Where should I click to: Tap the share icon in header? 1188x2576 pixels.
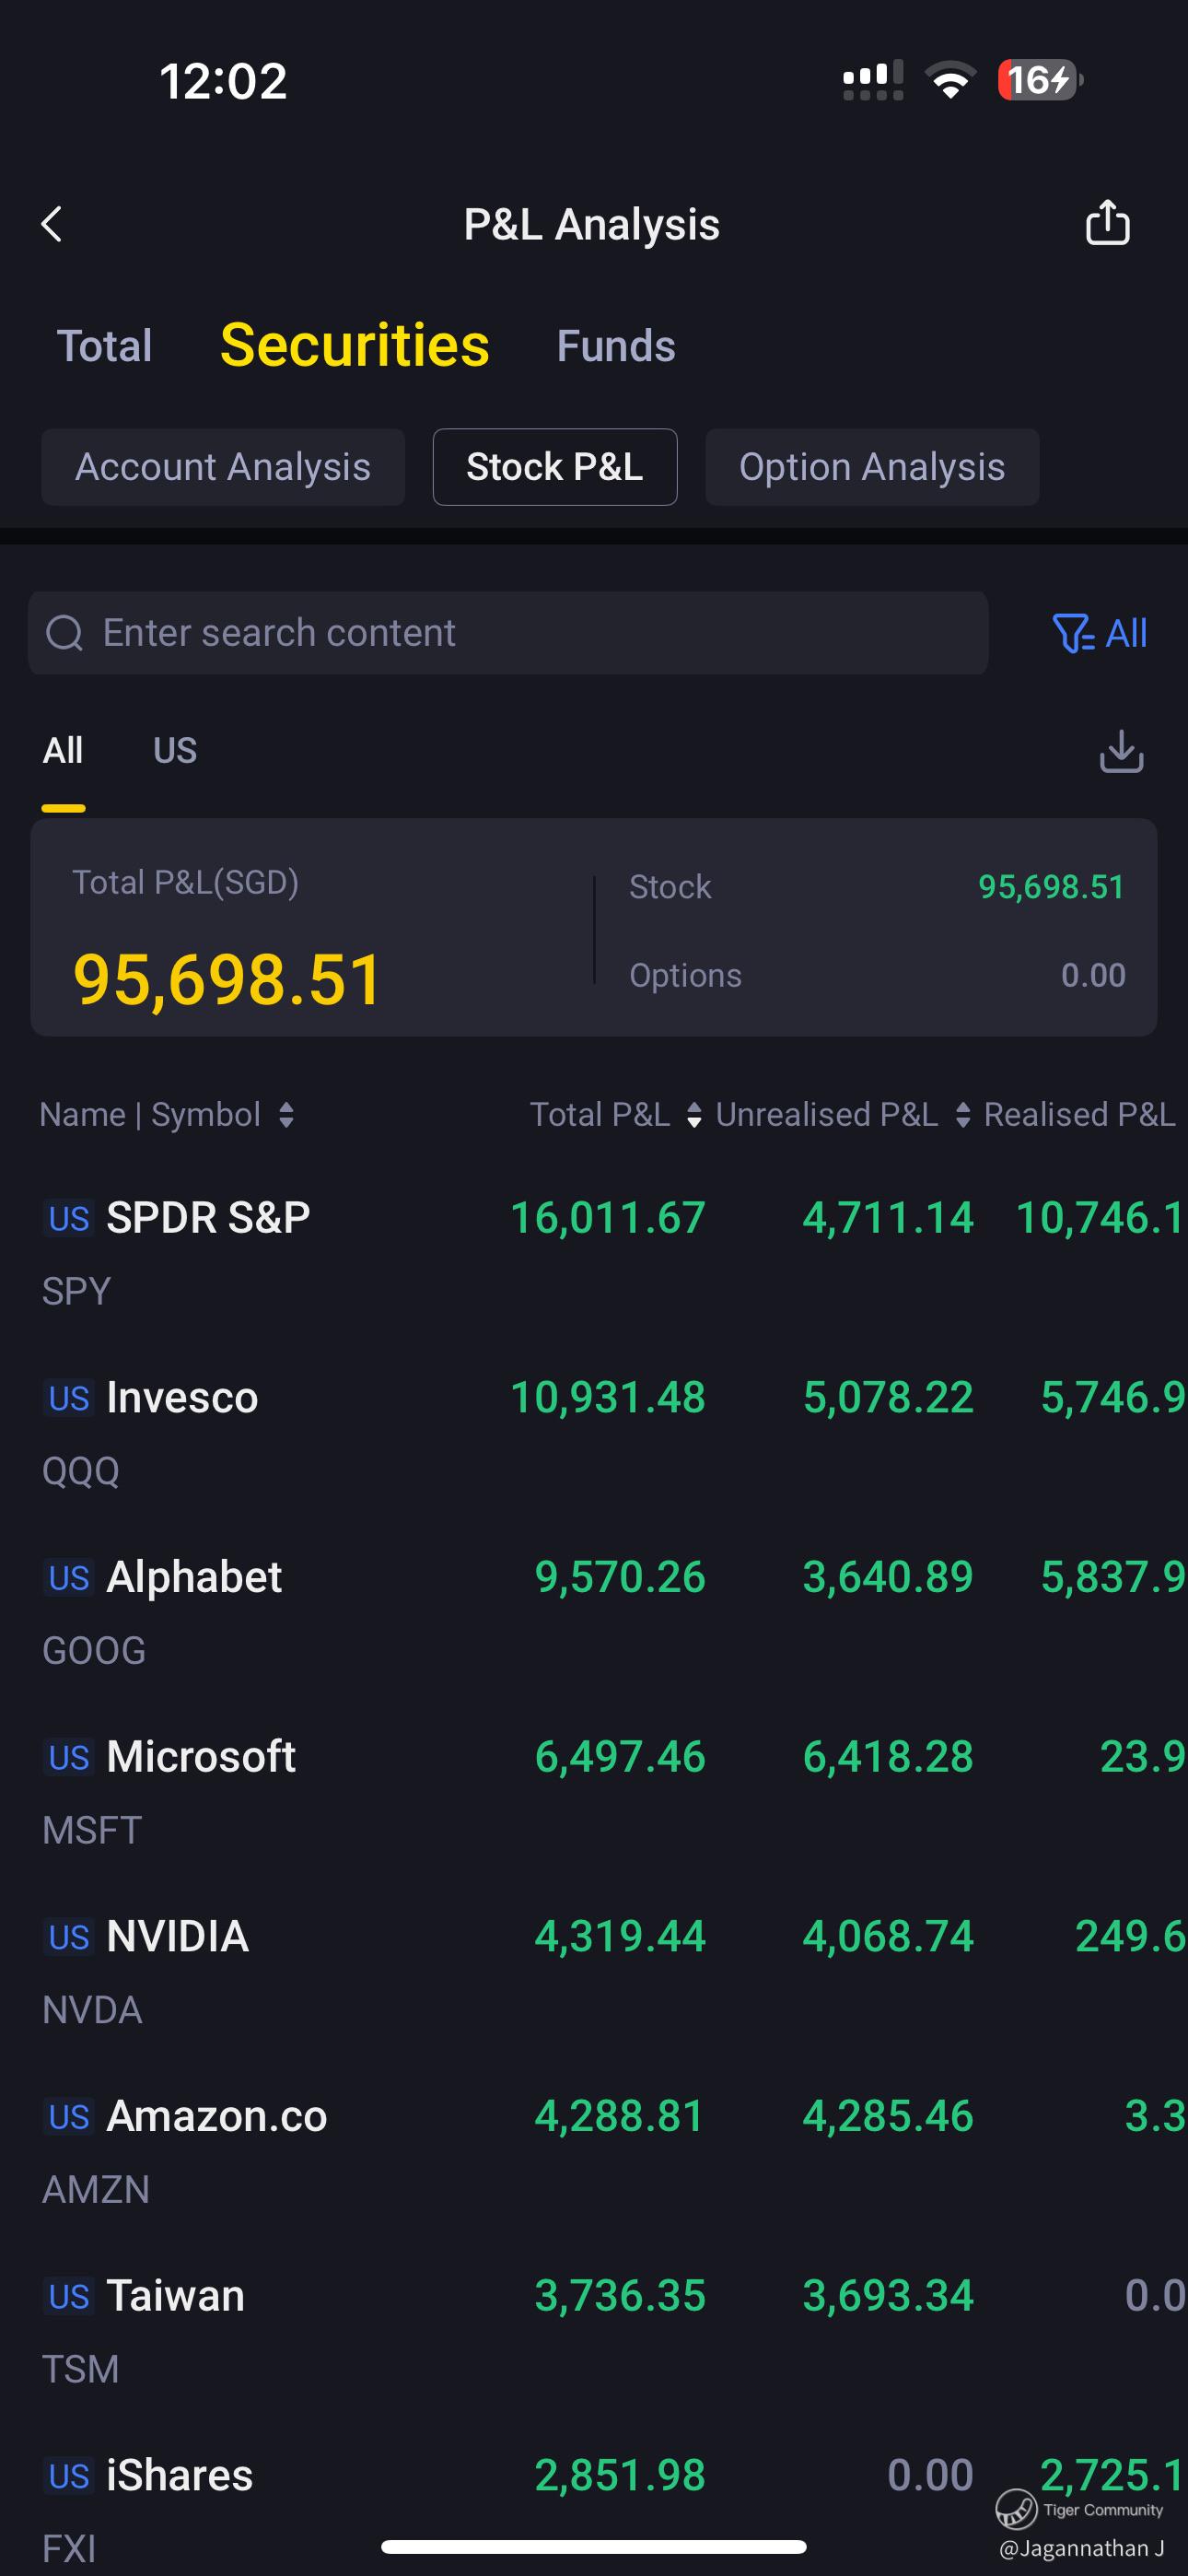[x=1107, y=222]
